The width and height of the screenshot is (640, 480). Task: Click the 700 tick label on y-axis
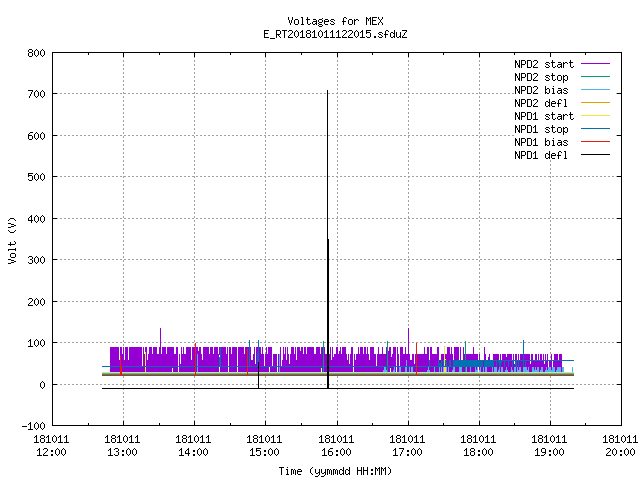pyautogui.click(x=36, y=95)
